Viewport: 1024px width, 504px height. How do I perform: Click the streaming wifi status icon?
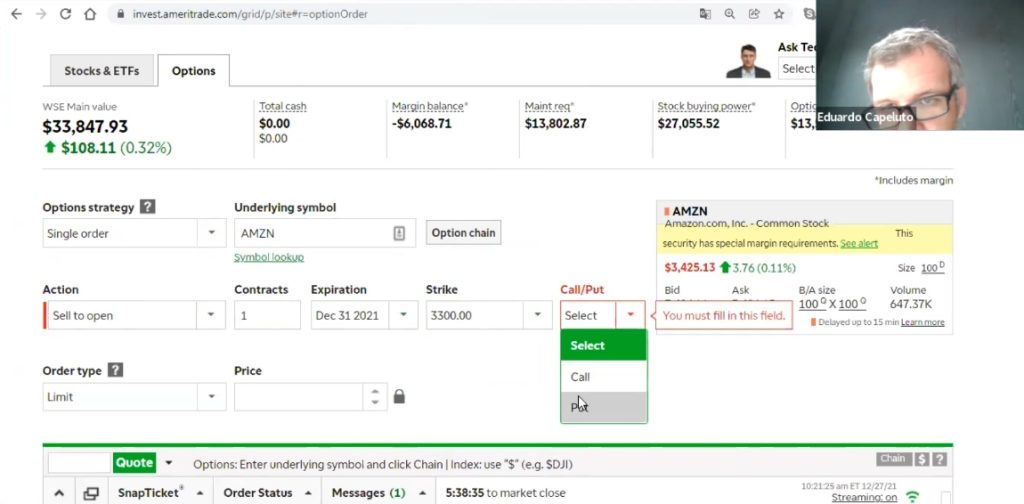click(912, 496)
